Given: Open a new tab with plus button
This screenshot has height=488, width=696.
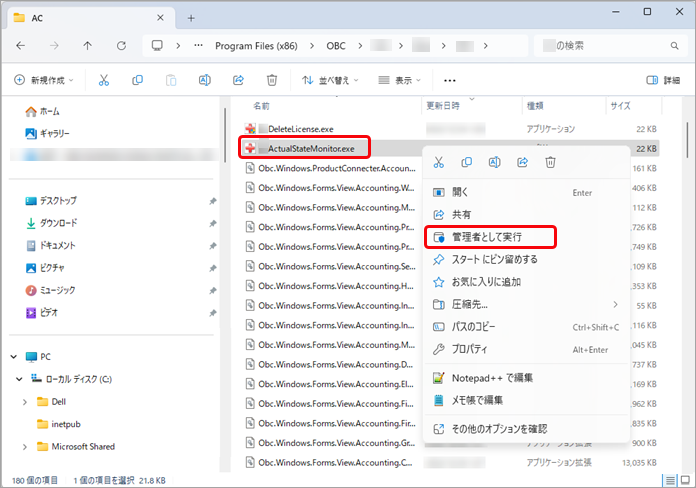Looking at the screenshot, I should (191, 18).
